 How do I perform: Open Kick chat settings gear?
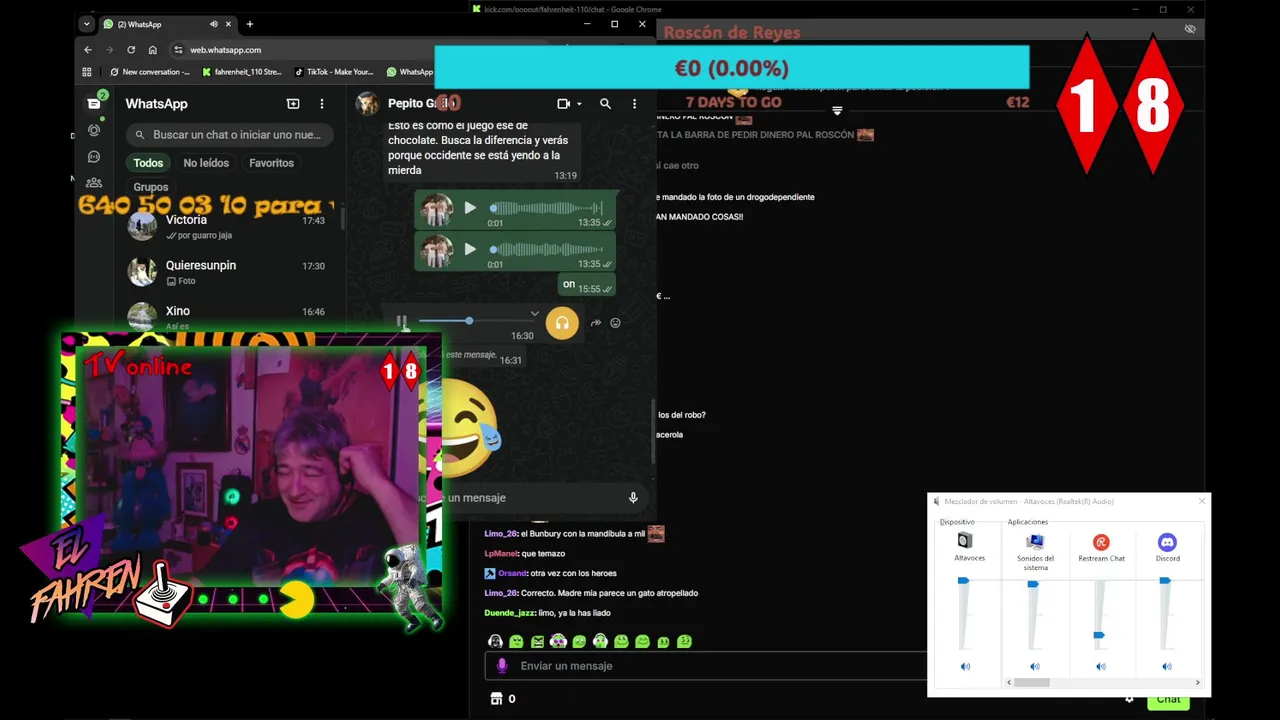tap(1129, 699)
